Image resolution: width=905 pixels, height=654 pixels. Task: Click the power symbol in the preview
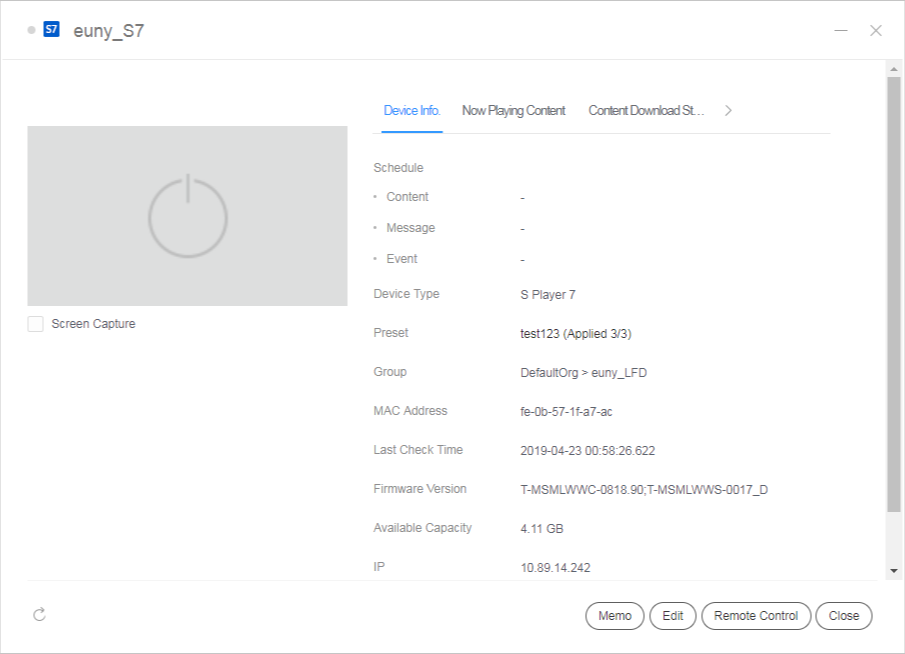pyautogui.click(x=188, y=216)
